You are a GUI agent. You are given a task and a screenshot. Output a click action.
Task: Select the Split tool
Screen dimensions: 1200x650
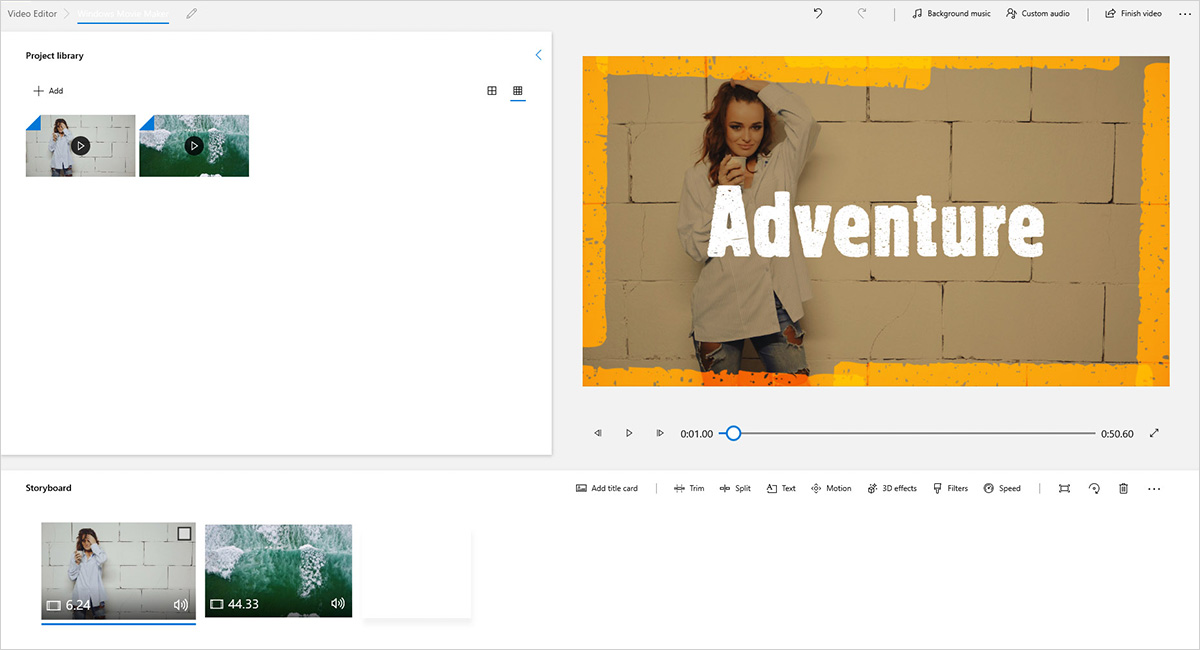(x=735, y=488)
